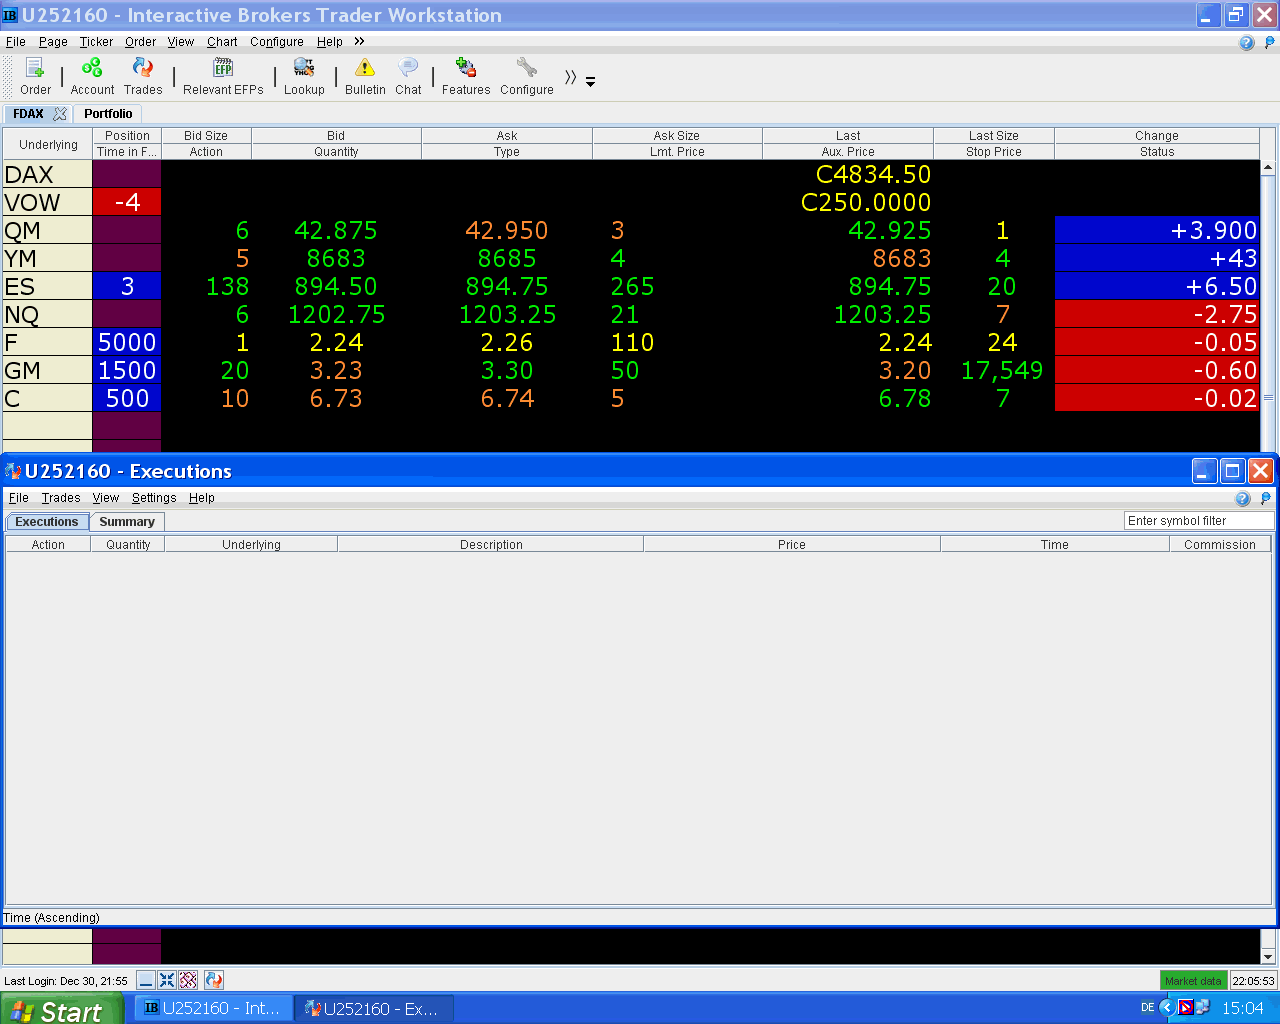Screen dimensions: 1280x1024
Task: Open the Bulletin warning icon
Action: (365, 76)
